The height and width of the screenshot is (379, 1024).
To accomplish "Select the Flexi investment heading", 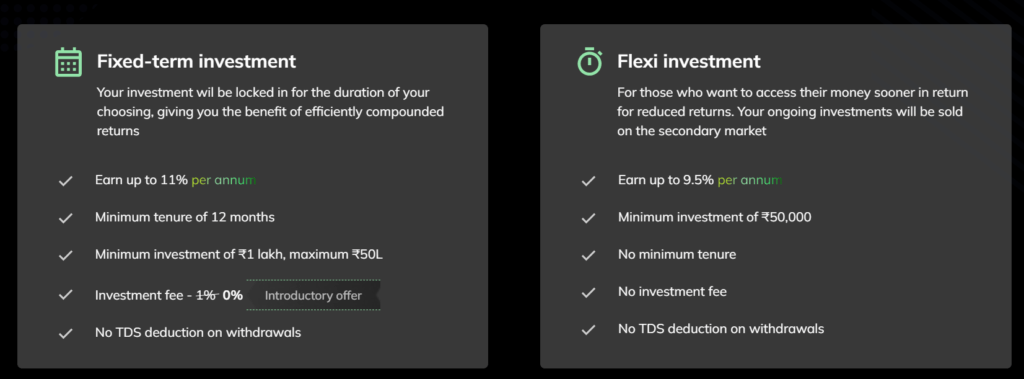I will 689,61.
